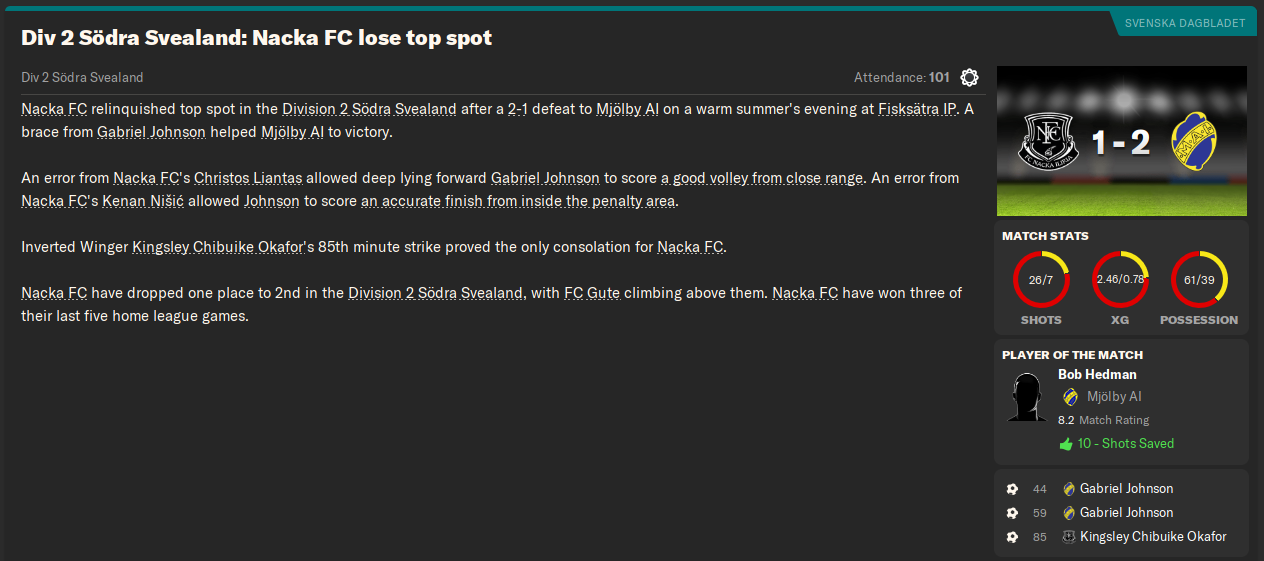Click the small Mjölby AI badge under Bob Hedman
The width and height of the screenshot is (1264, 561).
coord(1070,397)
